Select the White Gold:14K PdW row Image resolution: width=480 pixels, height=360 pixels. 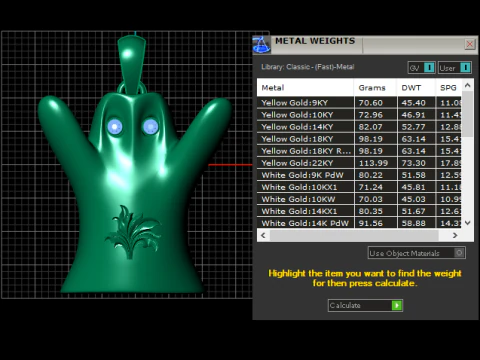(x=359, y=223)
